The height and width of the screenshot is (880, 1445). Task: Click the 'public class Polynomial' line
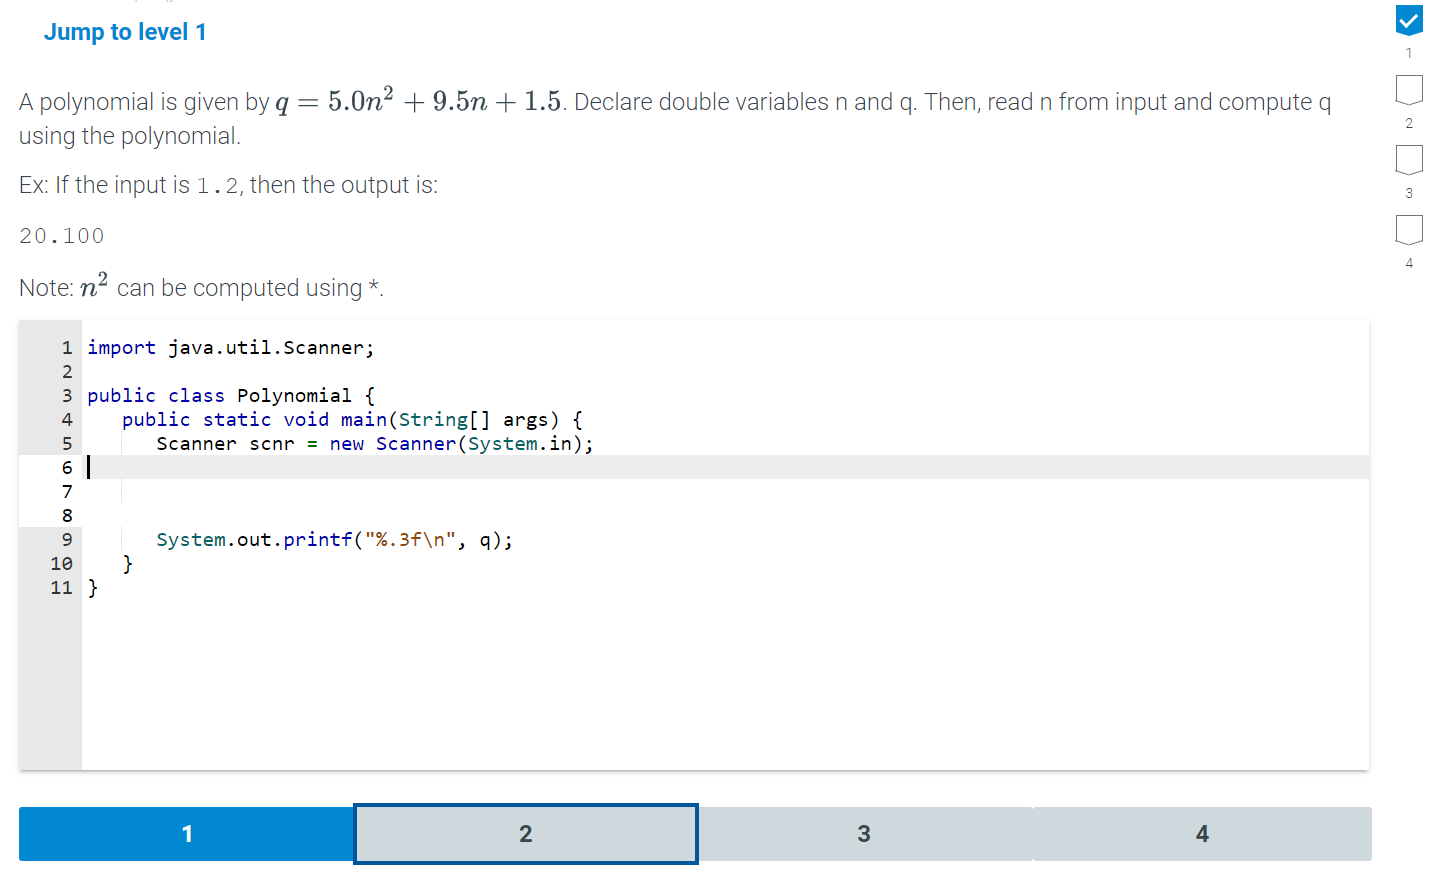pos(230,395)
